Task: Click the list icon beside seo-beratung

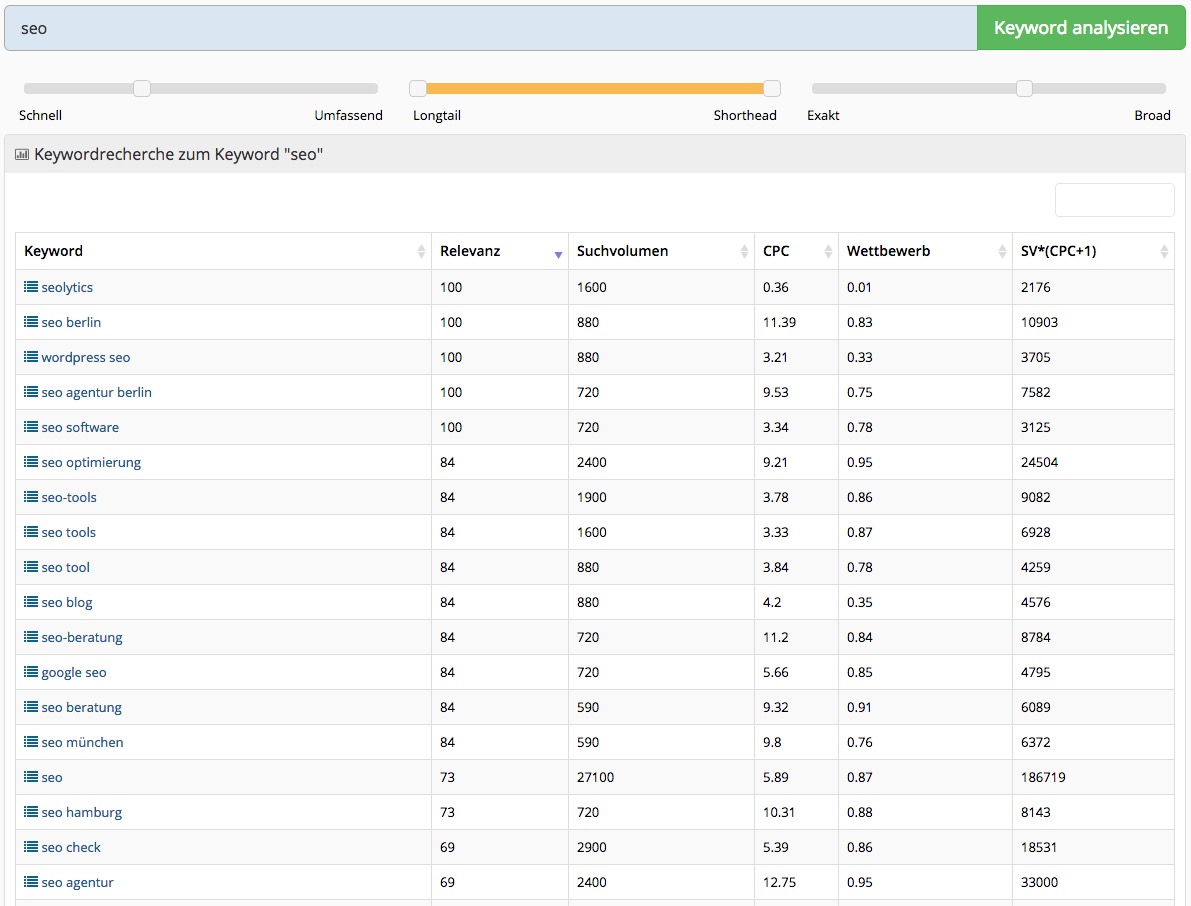Action: coord(30,636)
